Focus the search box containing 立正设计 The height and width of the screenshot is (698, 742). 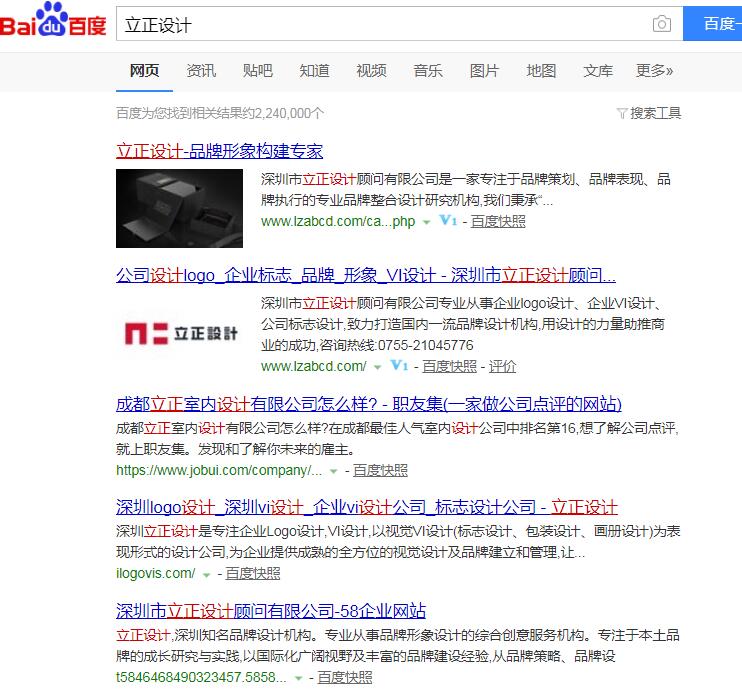(380, 24)
